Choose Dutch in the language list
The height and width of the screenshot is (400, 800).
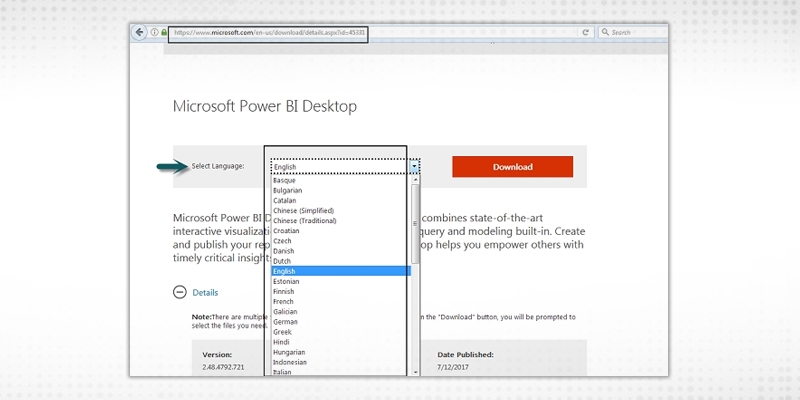click(x=341, y=261)
